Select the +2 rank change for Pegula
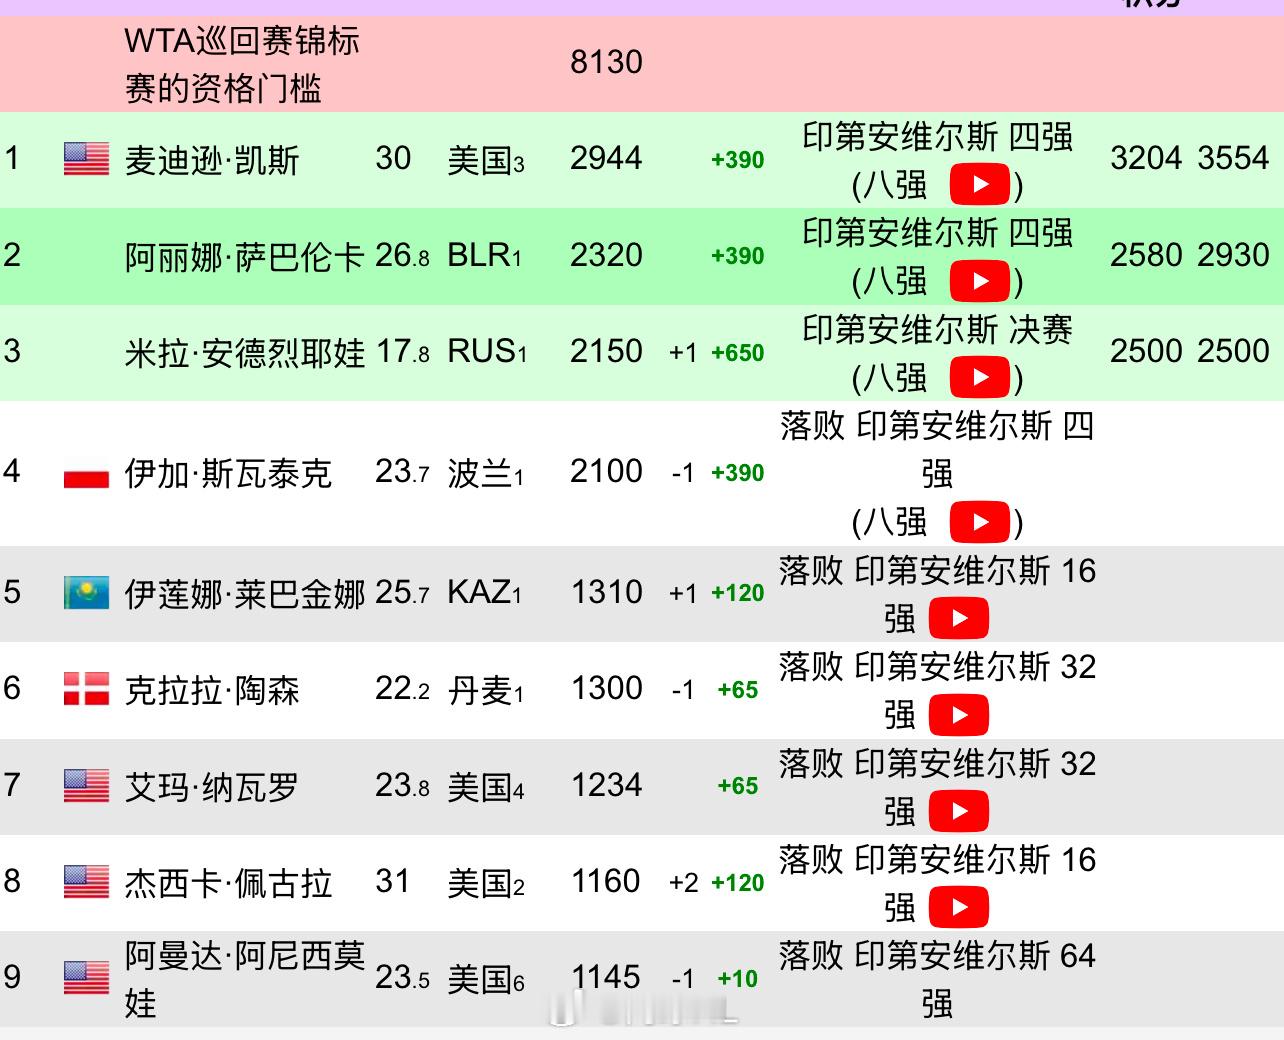This screenshot has width=1284, height=1040. pyautogui.click(x=683, y=882)
